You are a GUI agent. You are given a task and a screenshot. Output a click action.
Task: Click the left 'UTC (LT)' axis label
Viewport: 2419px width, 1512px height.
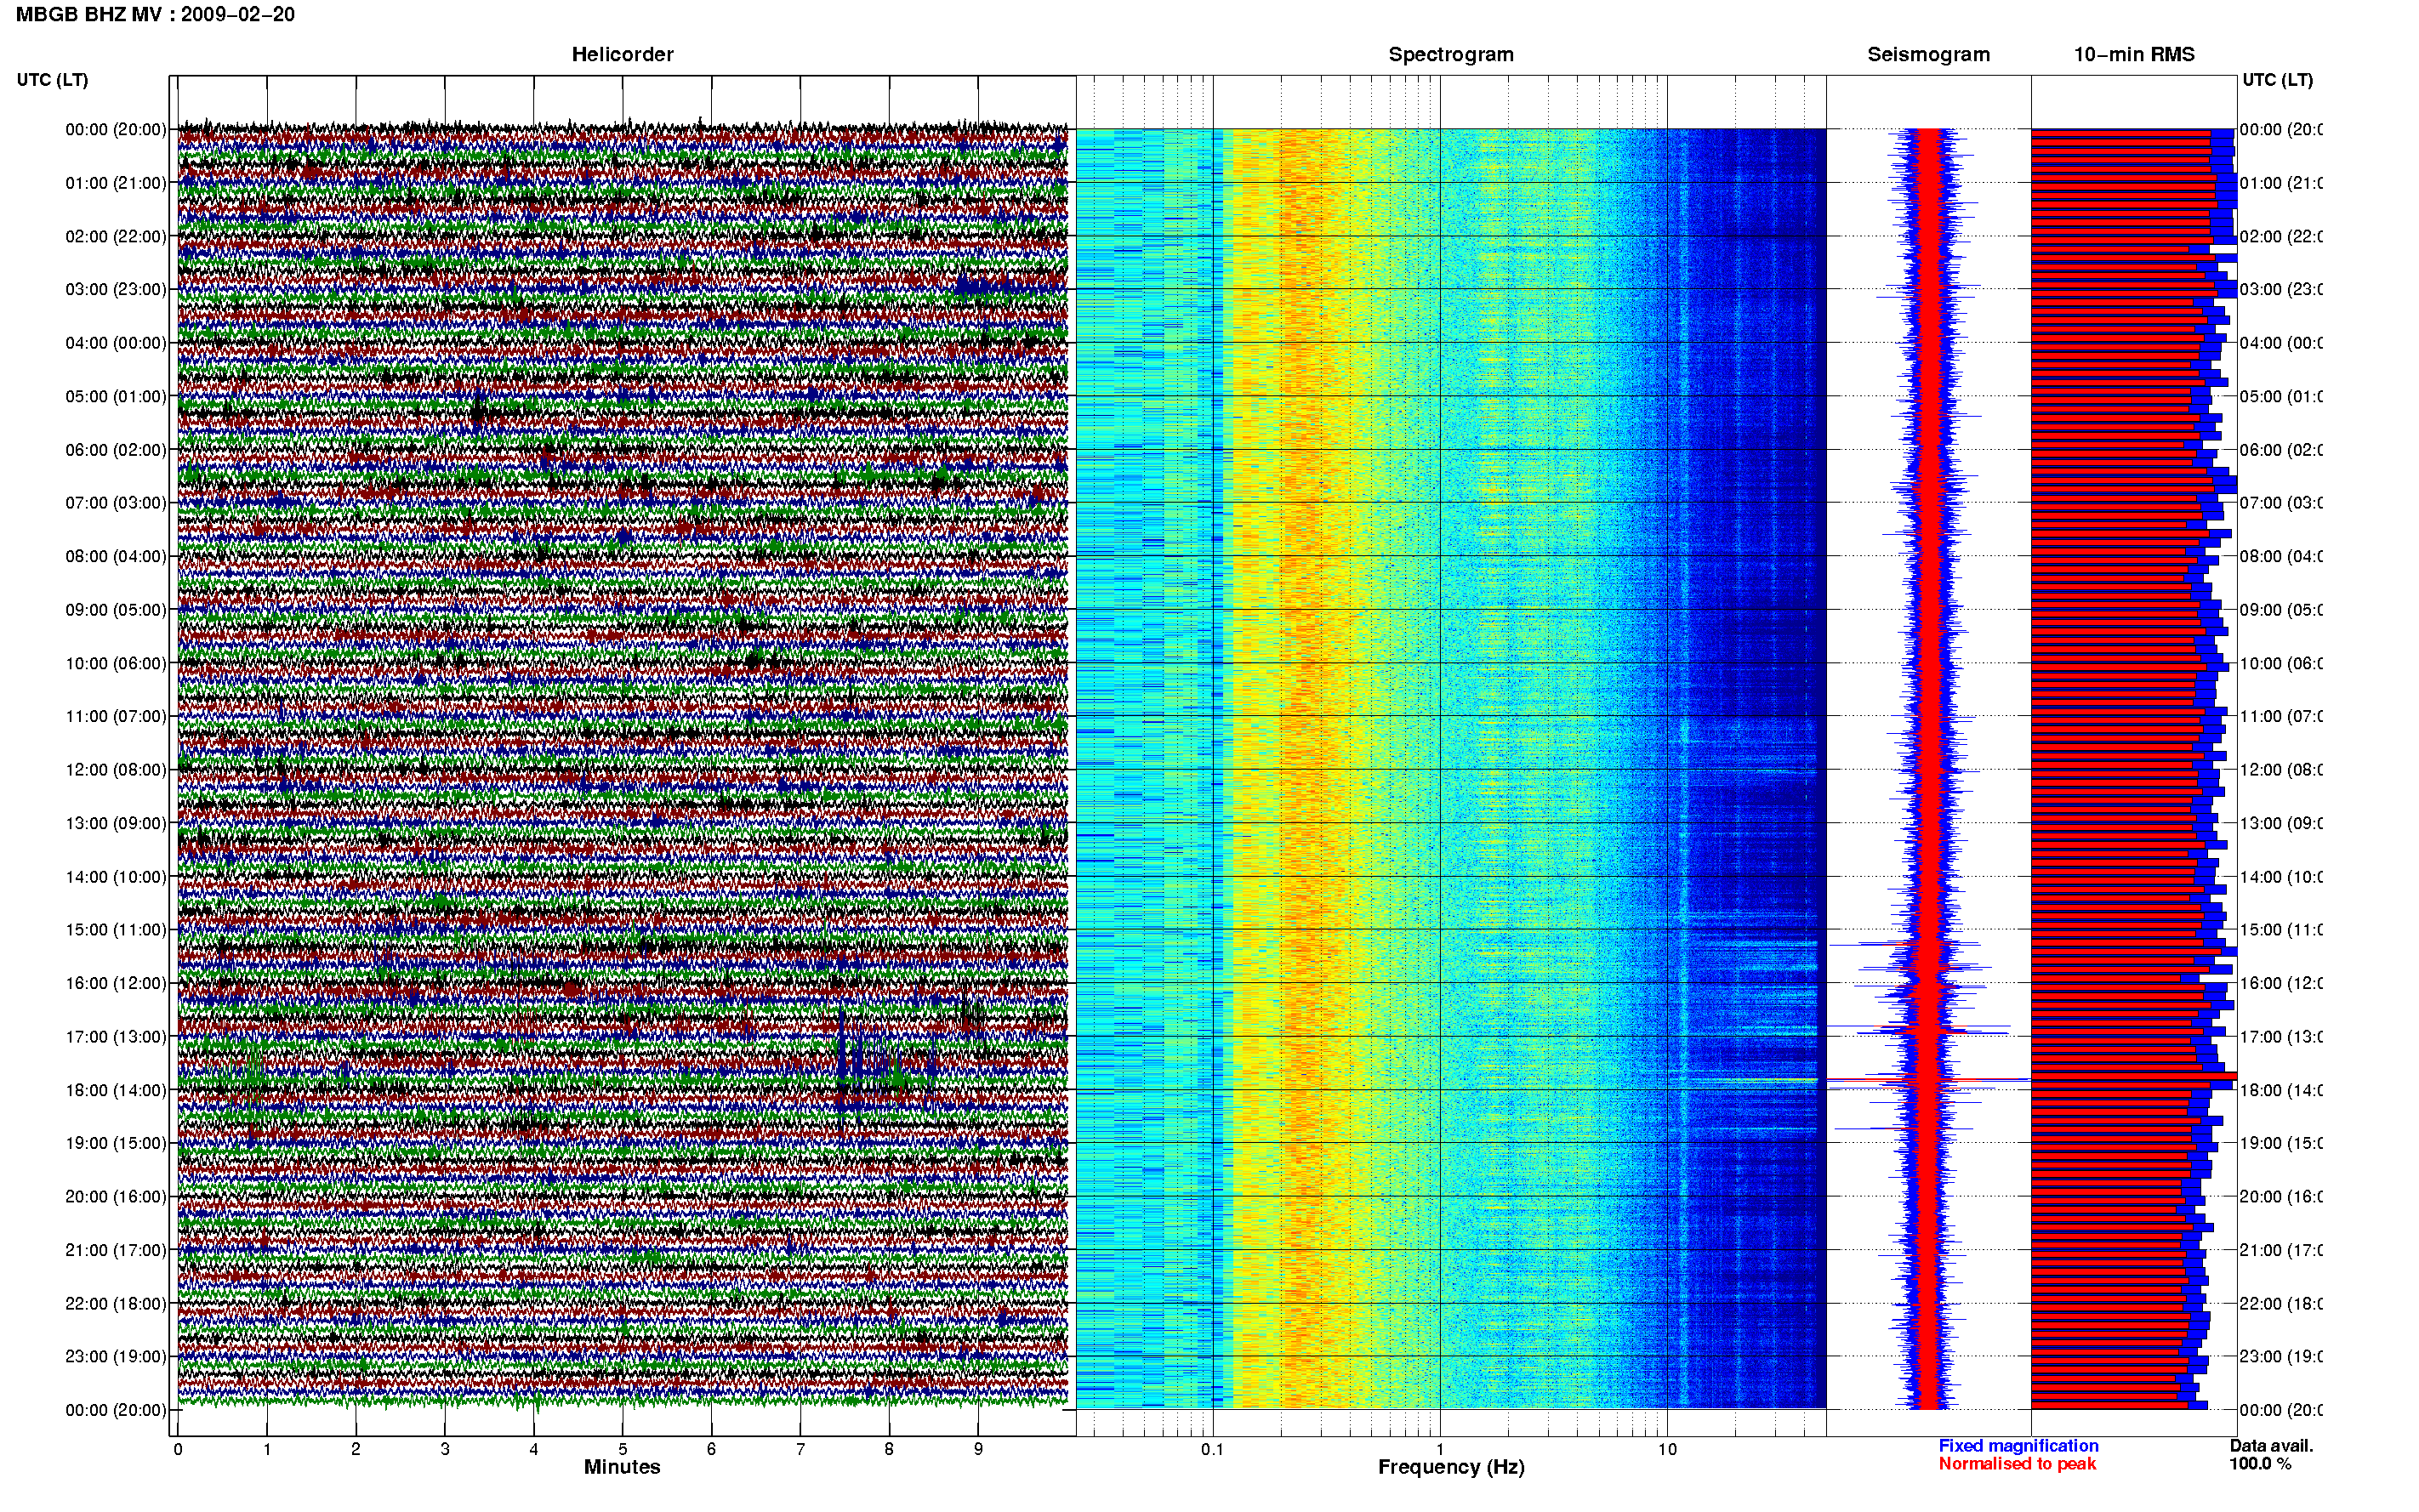[x=52, y=80]
